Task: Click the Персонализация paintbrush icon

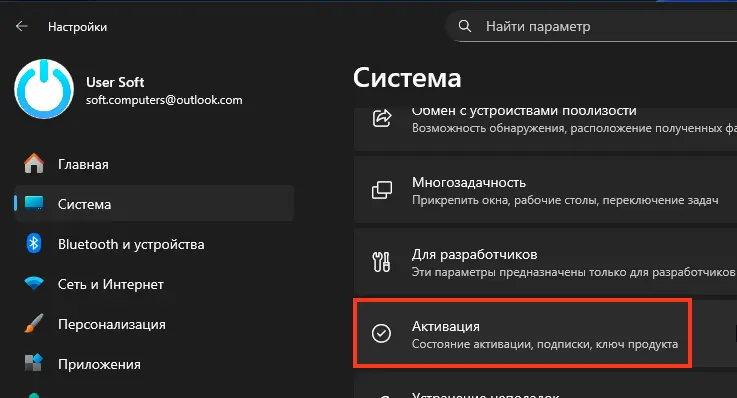Action: pyautogui.click(x=34, y=323)
